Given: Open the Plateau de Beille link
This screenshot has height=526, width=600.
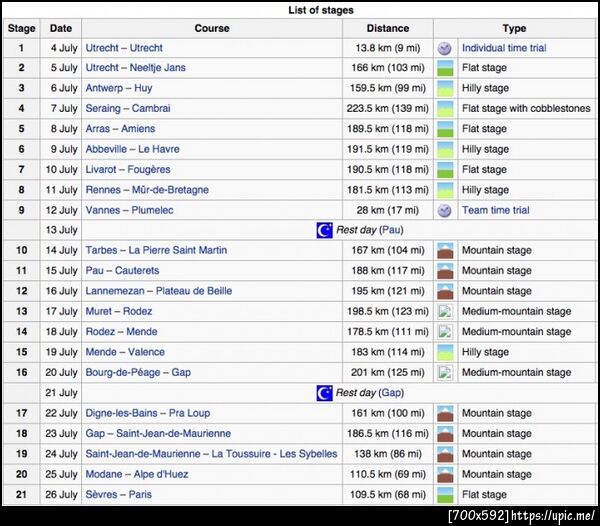Looking at the screenshot, I should tap(194, 291).
